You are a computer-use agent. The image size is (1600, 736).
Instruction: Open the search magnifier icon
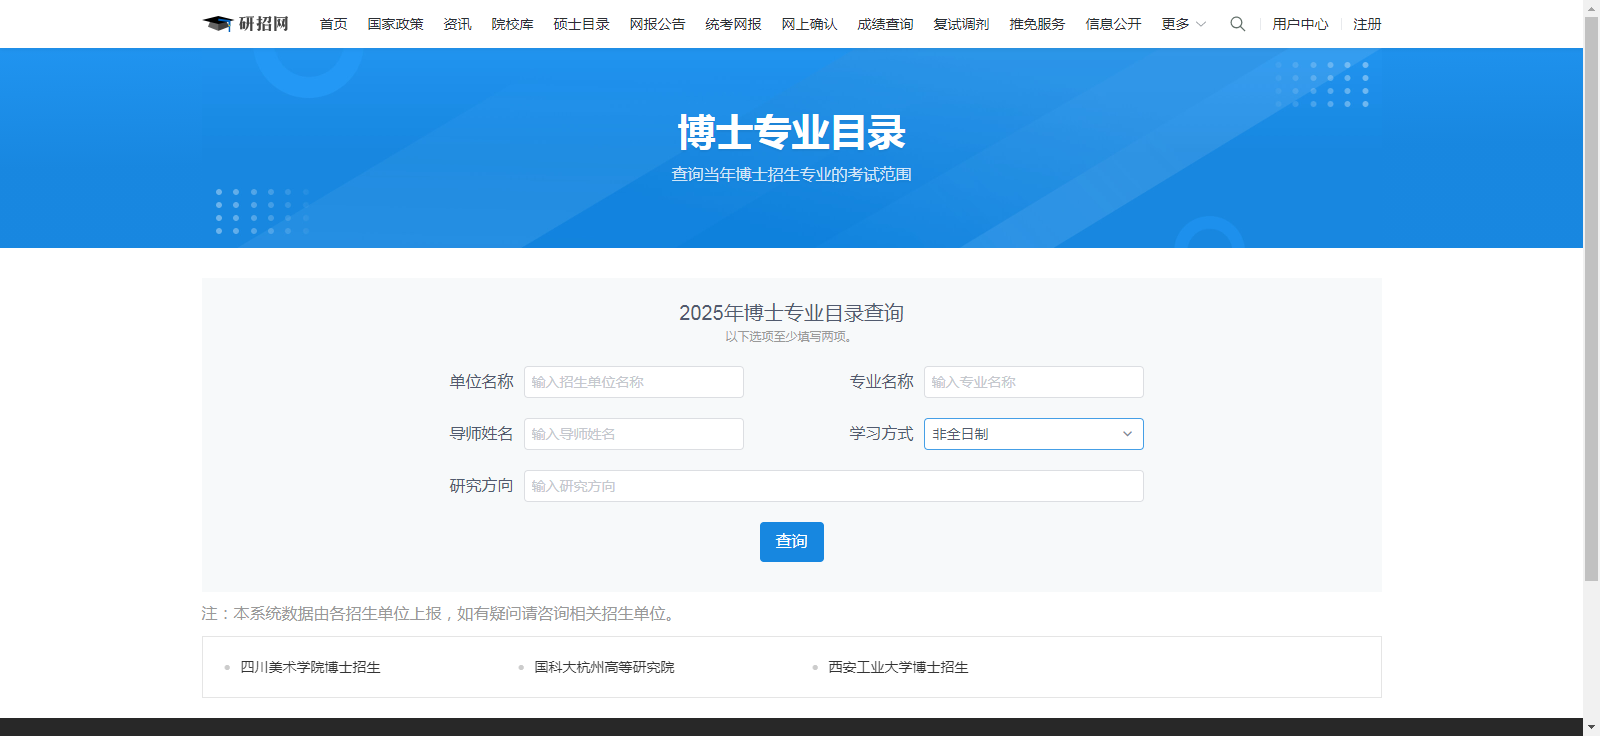[1237, 24]
